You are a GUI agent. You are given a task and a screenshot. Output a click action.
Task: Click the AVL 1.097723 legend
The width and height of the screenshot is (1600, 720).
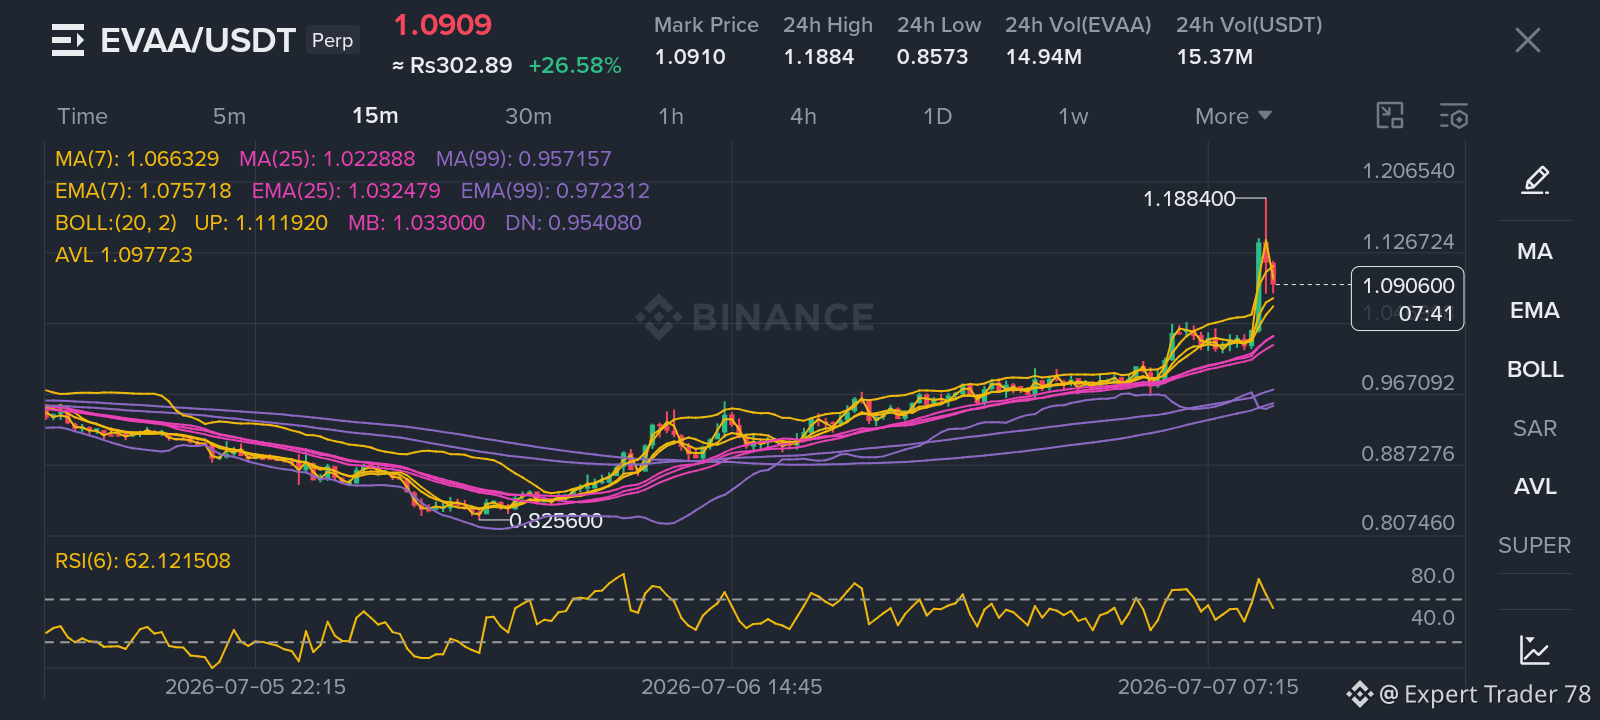click(124, 255)
